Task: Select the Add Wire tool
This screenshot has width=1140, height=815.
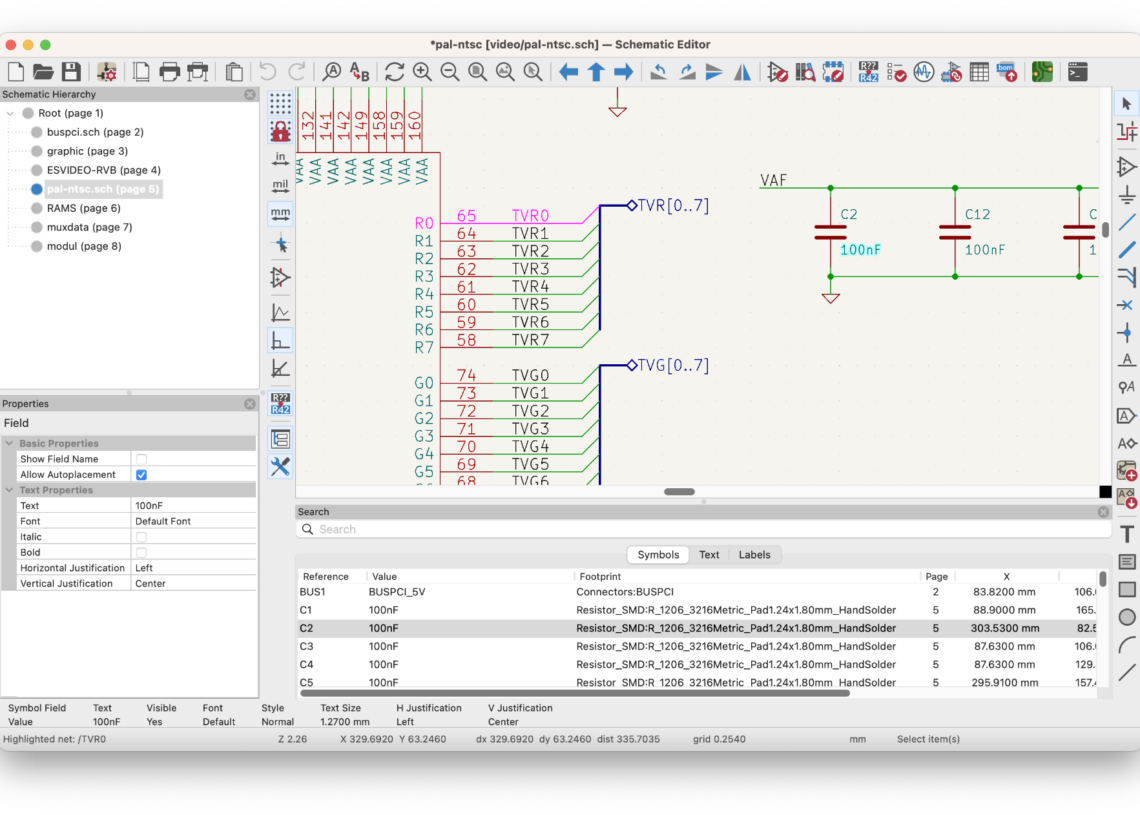Action: [x=1127, y=222]
